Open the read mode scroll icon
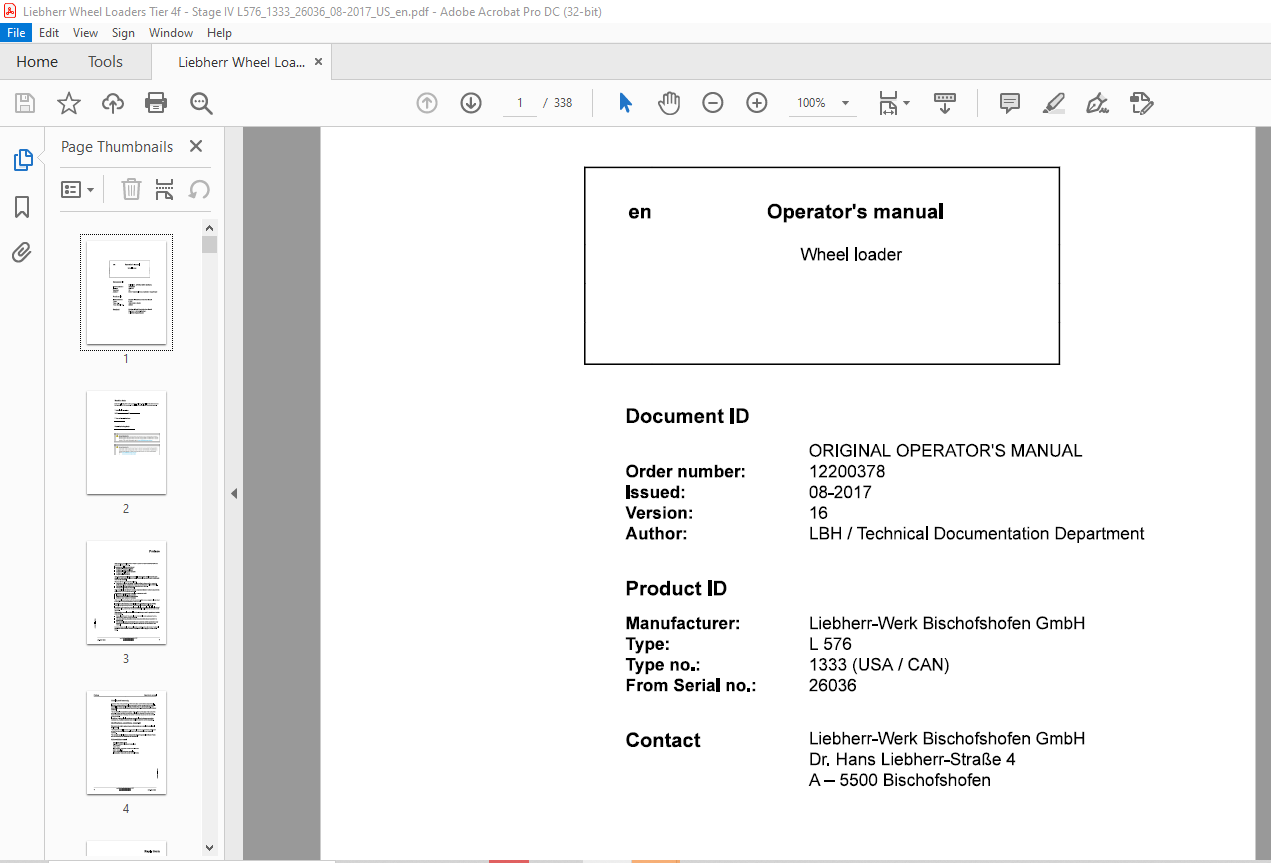1271x863 pixels. click(945, 103)
